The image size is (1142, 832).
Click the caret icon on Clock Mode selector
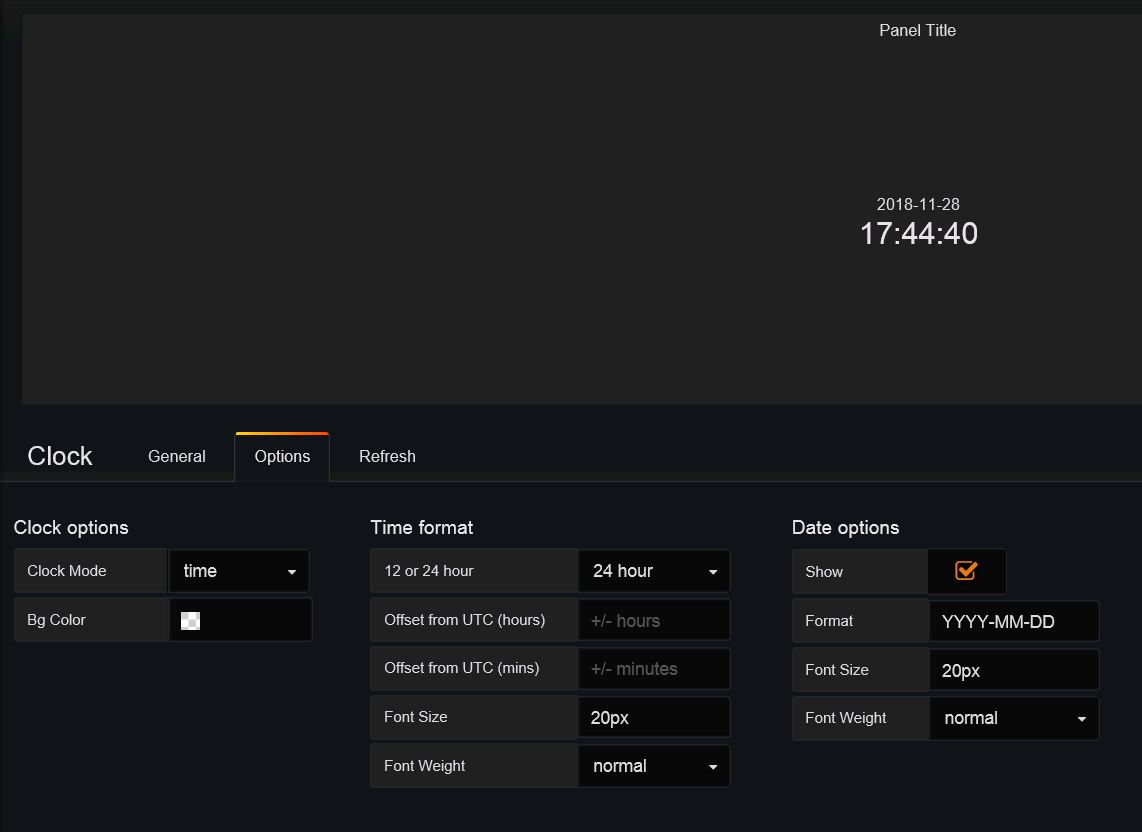pos(293,570)
